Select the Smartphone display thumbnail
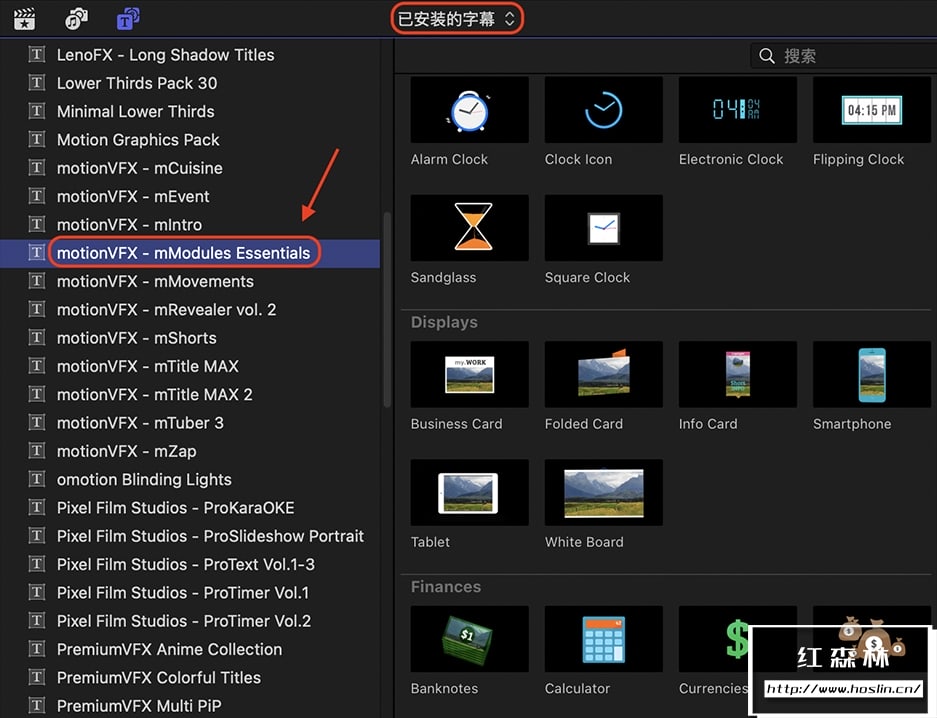The image size is (937, 718). (872, 374)
